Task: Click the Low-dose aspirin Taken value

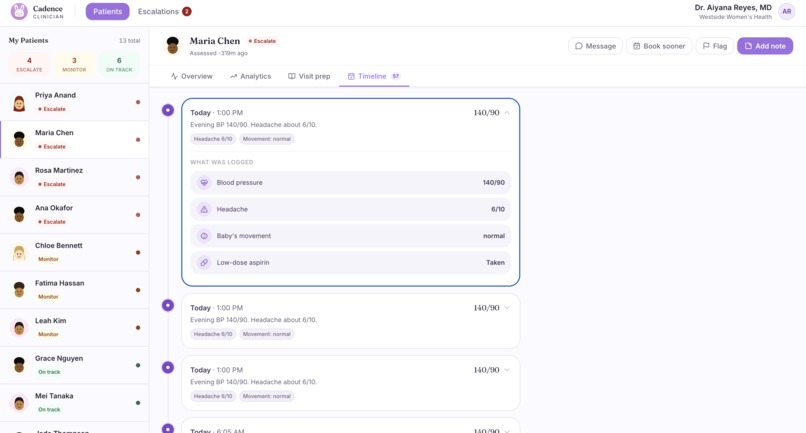Action: point(495,262)
